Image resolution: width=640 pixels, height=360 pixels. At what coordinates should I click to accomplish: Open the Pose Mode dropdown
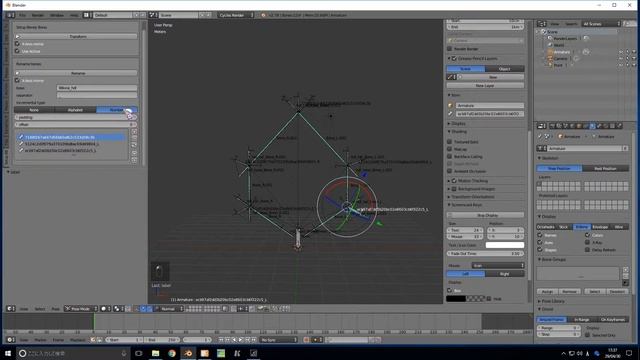click(81, 309)
